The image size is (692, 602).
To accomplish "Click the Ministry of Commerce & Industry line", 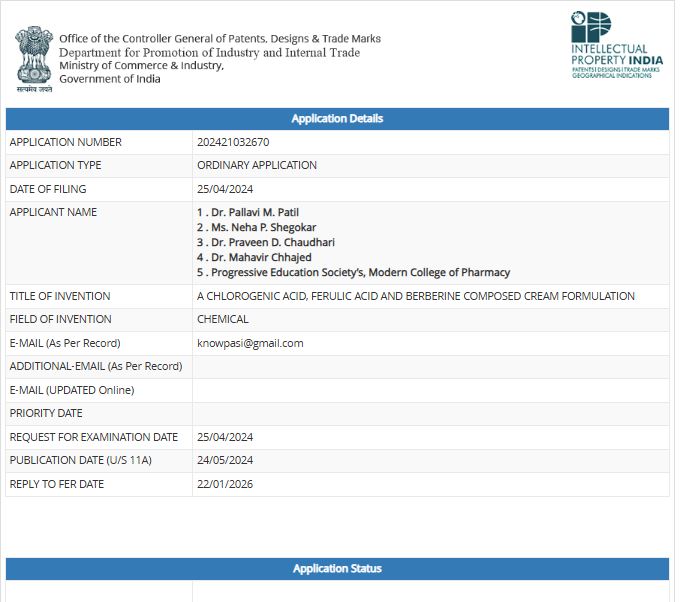I will [142, 66].
